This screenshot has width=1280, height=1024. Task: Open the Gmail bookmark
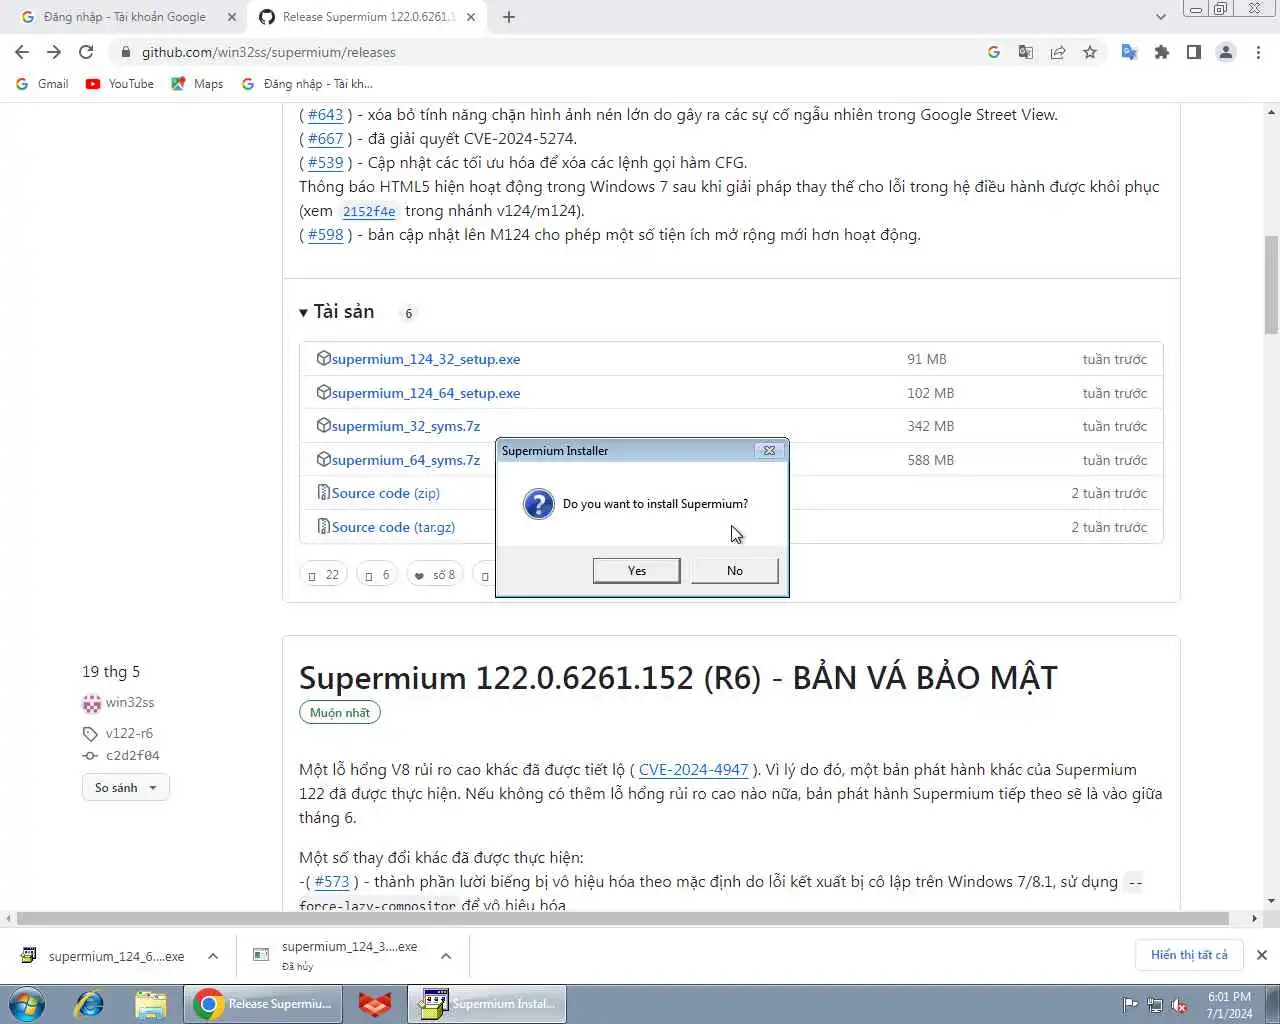[x=42, y=84]
